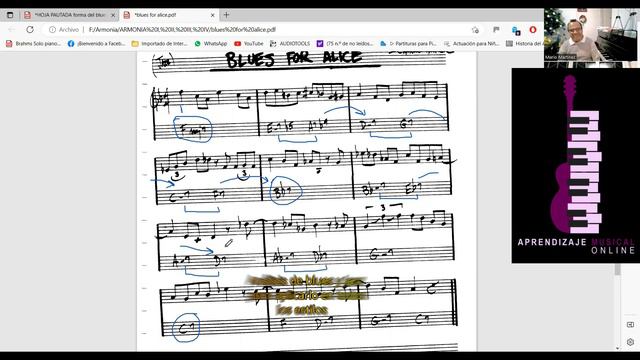Open the collections flag icon

coord(496,29)
